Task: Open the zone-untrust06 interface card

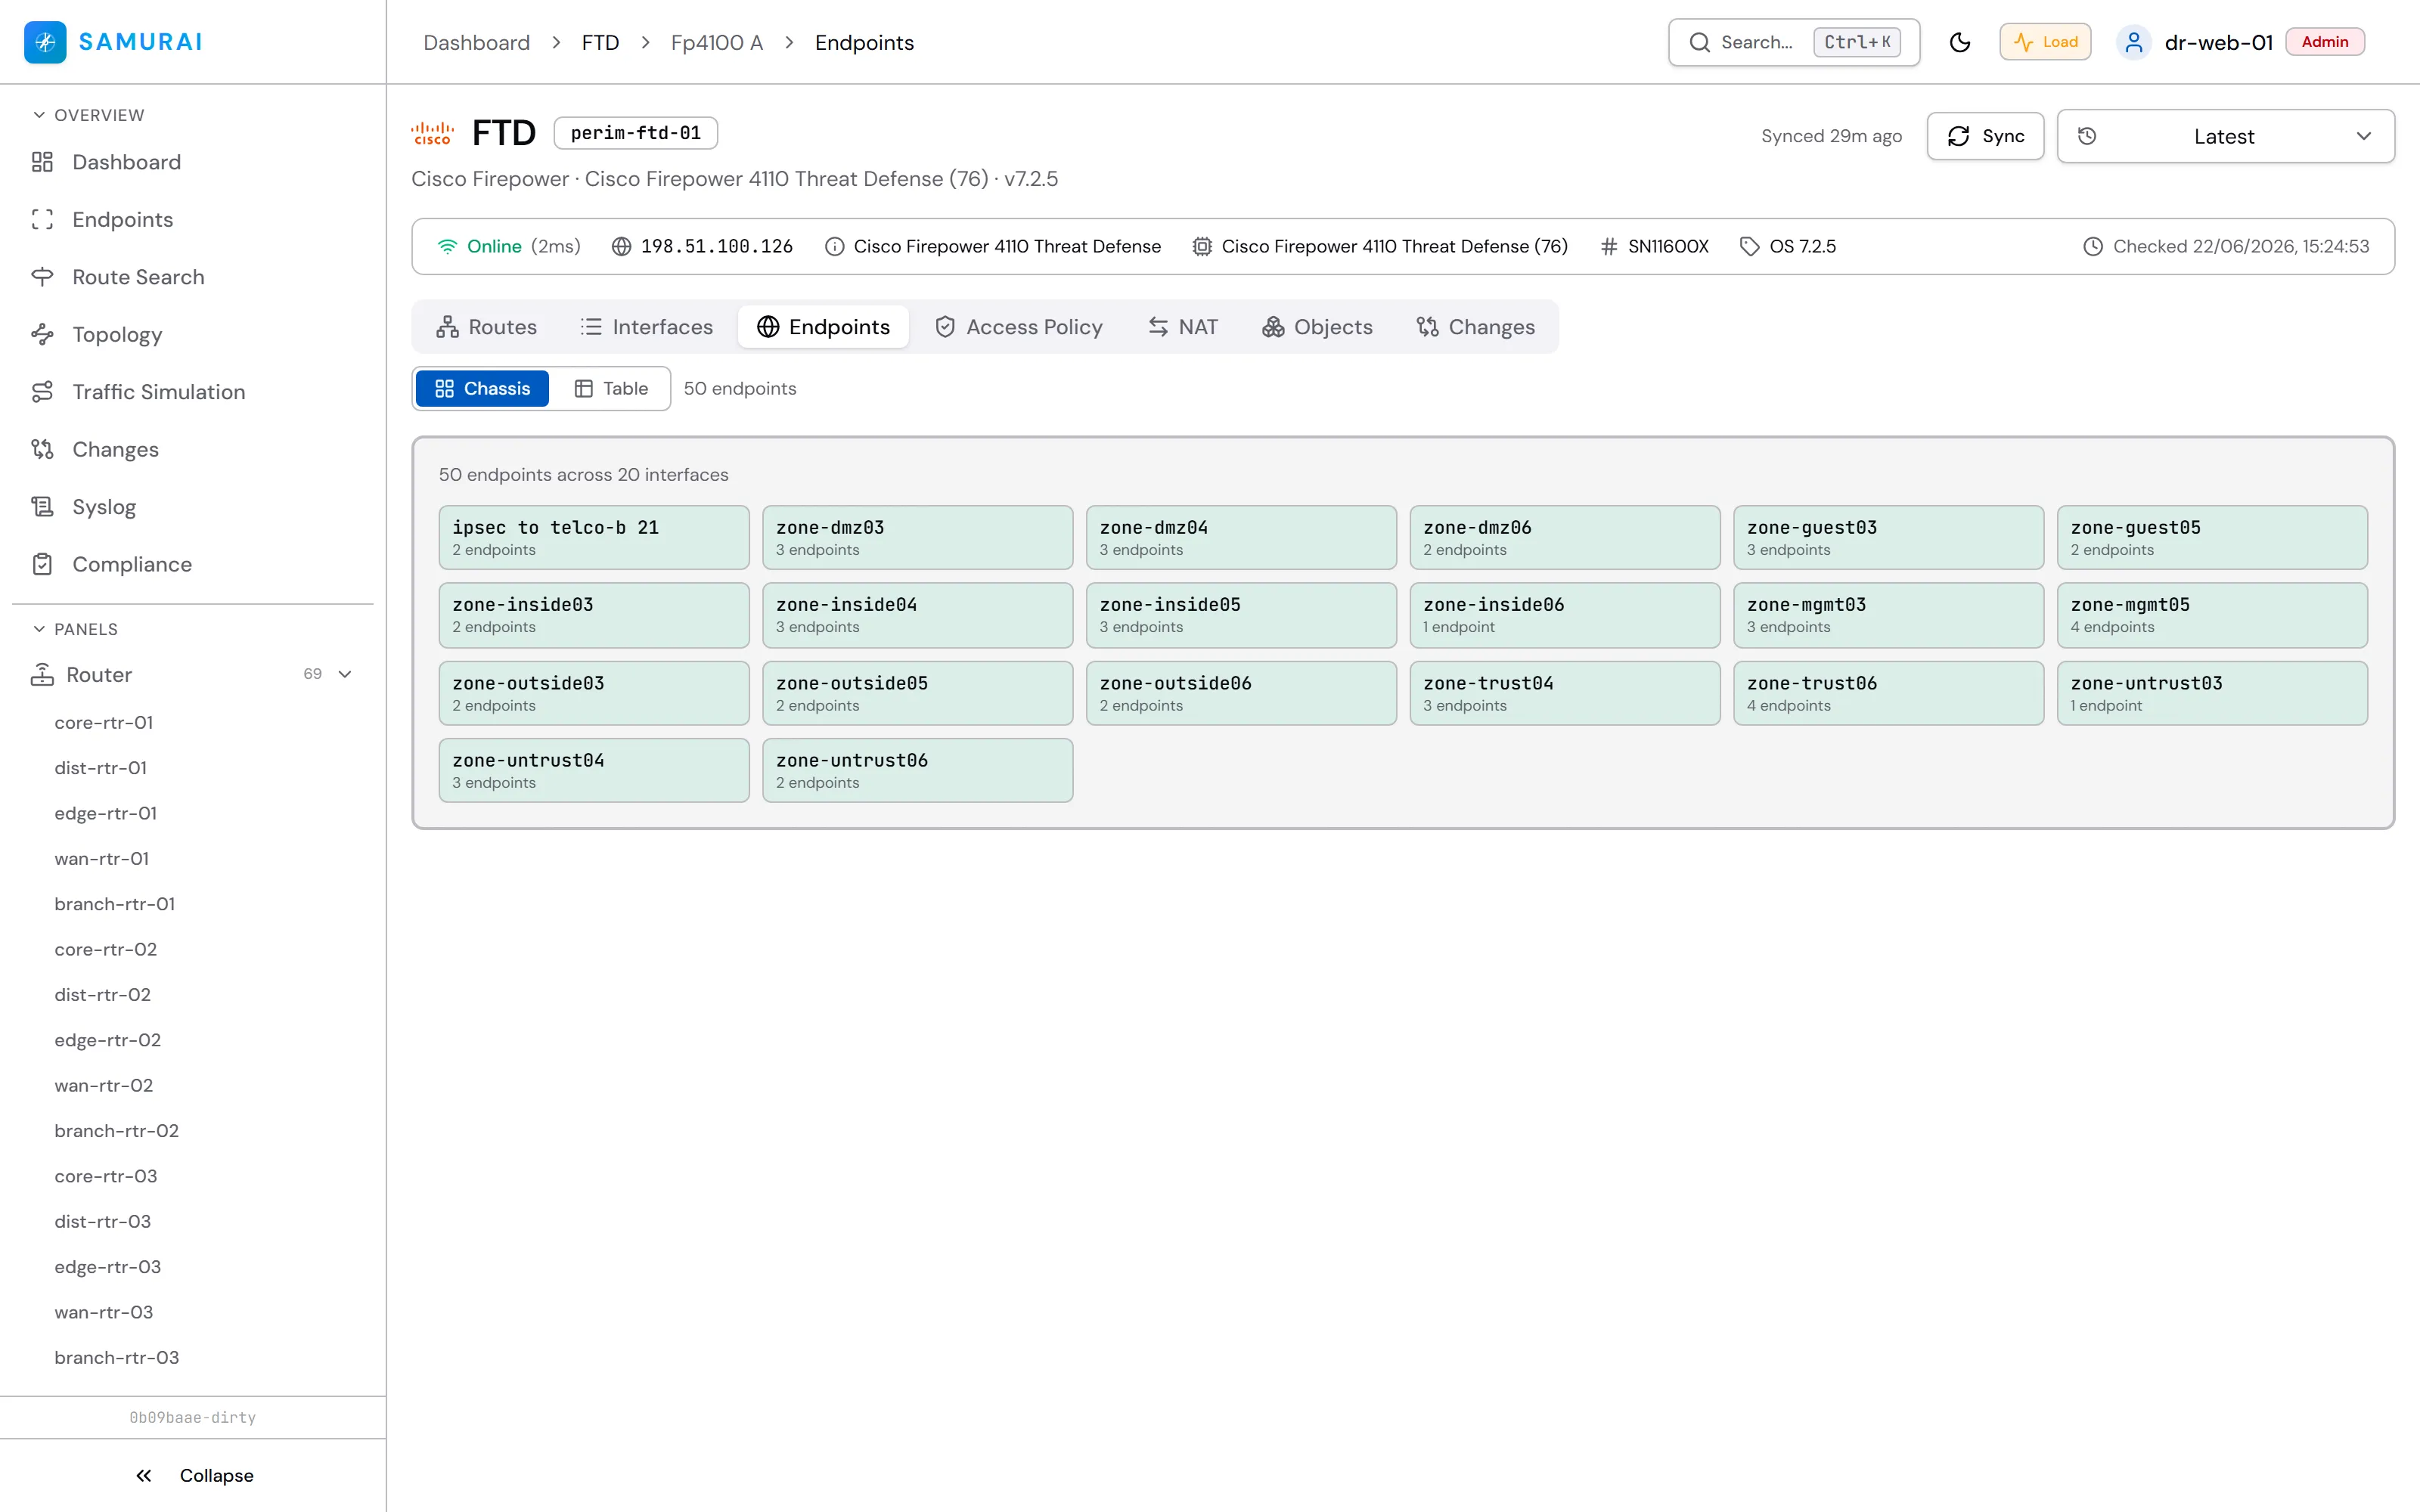Action: pos(917,770)
